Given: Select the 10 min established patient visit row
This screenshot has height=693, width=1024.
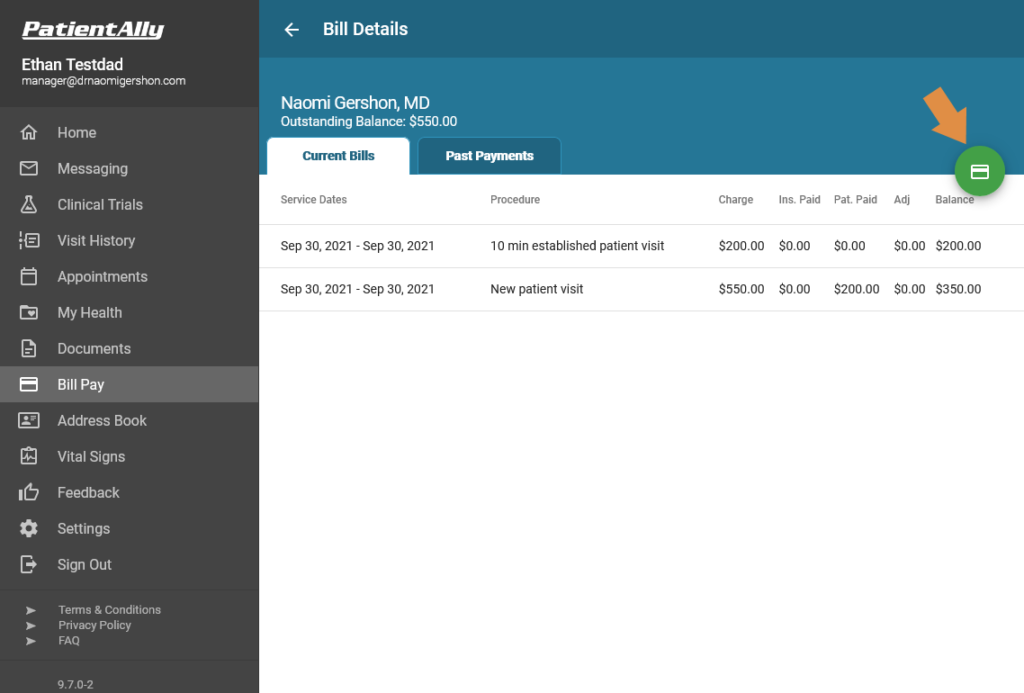Looking at the screenshot, I should point(641,246).
